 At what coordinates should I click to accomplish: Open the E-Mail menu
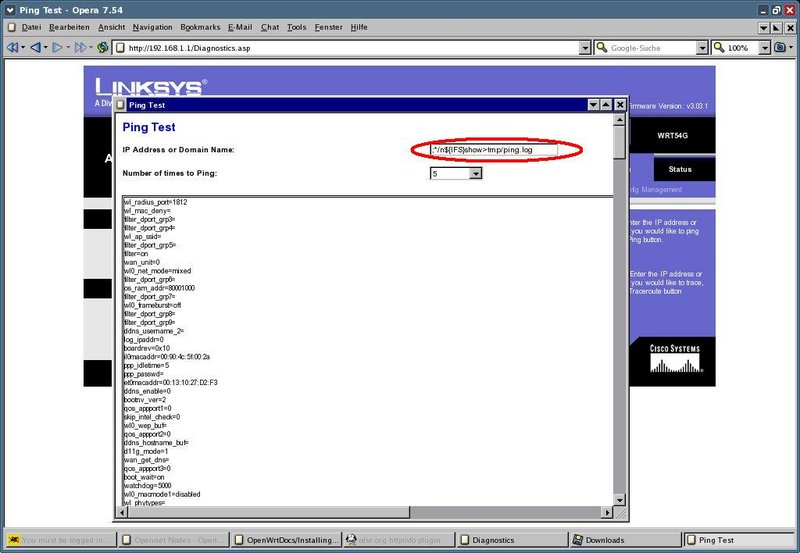pos(240,27)
